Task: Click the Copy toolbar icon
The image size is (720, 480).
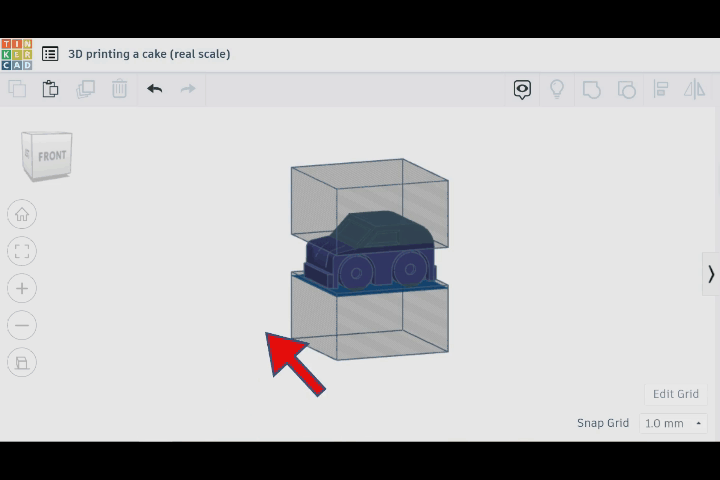Action: (x=17, y=89)
